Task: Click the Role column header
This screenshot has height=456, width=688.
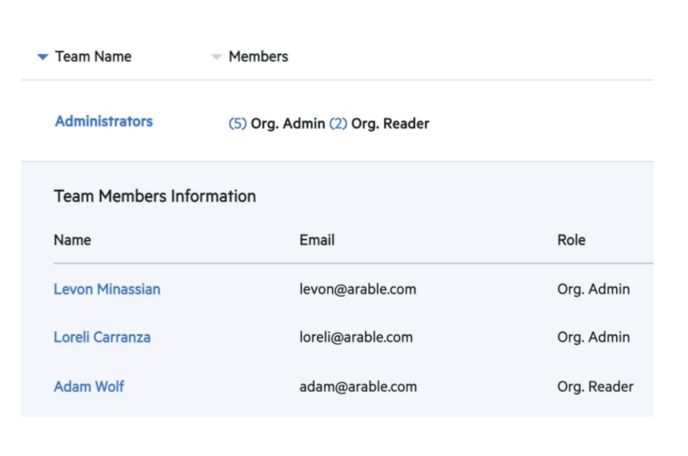Action: 571,240
